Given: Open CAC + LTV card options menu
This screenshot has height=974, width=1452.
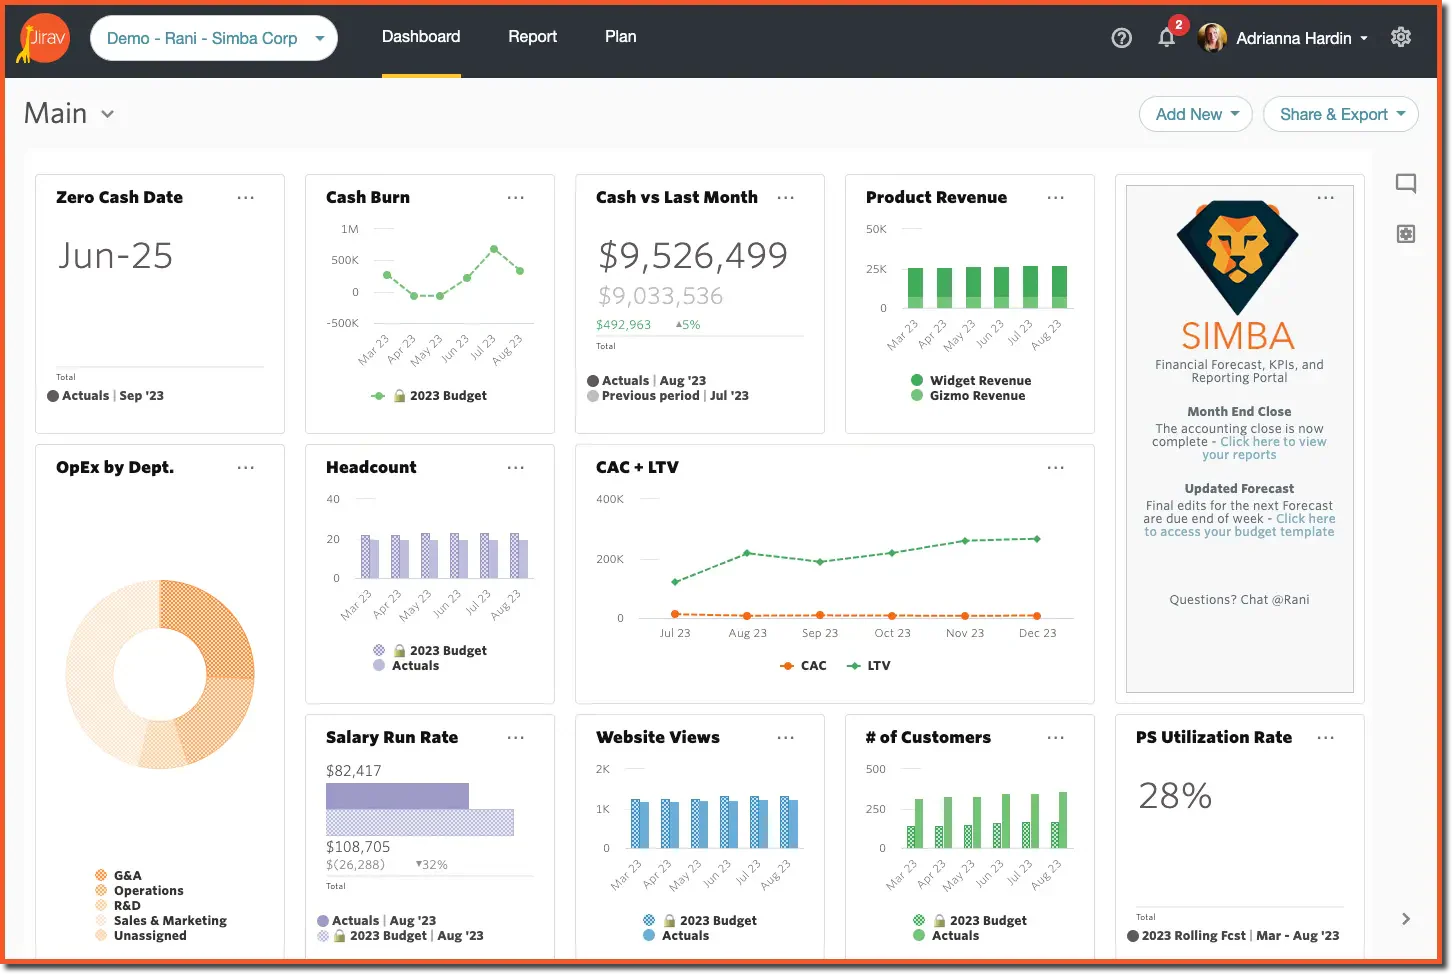Looking at the screenshot, I should pyautogui.click(x=1056, y=468).
